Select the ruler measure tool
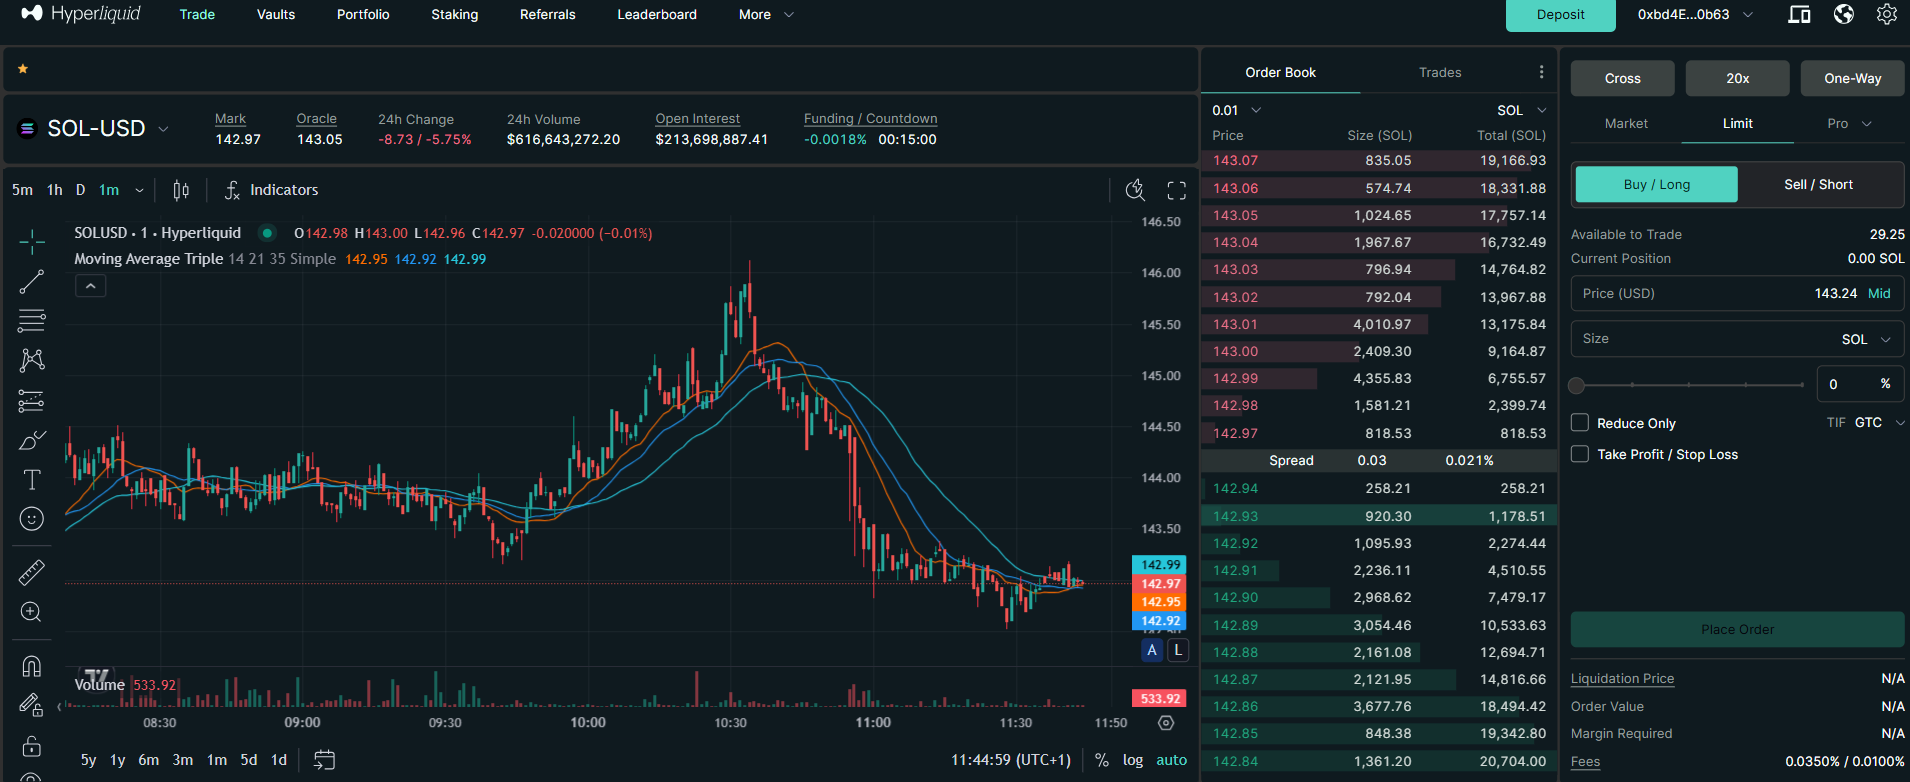The width and height of the screenshot is (1910, 782). click(x=32, y=572)
